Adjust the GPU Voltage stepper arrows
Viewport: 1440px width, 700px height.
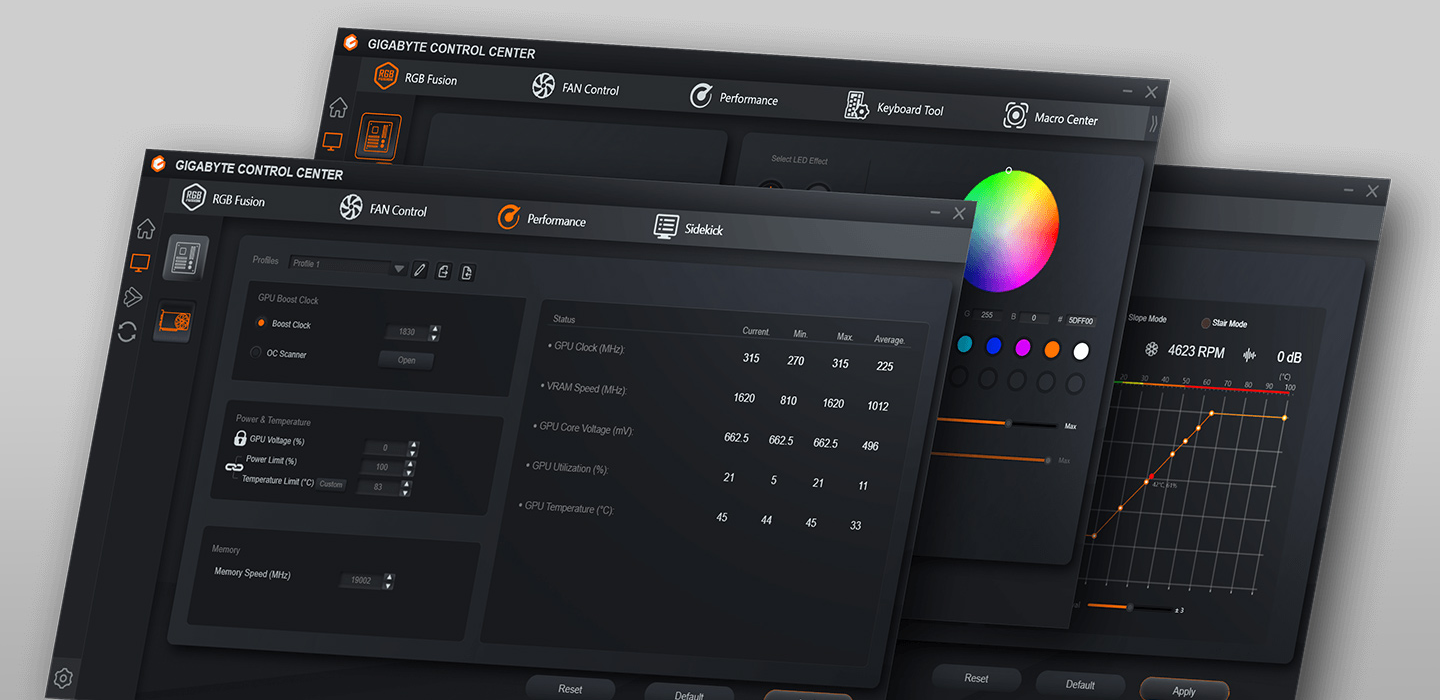pyautogui.click(x=413, y=448)
